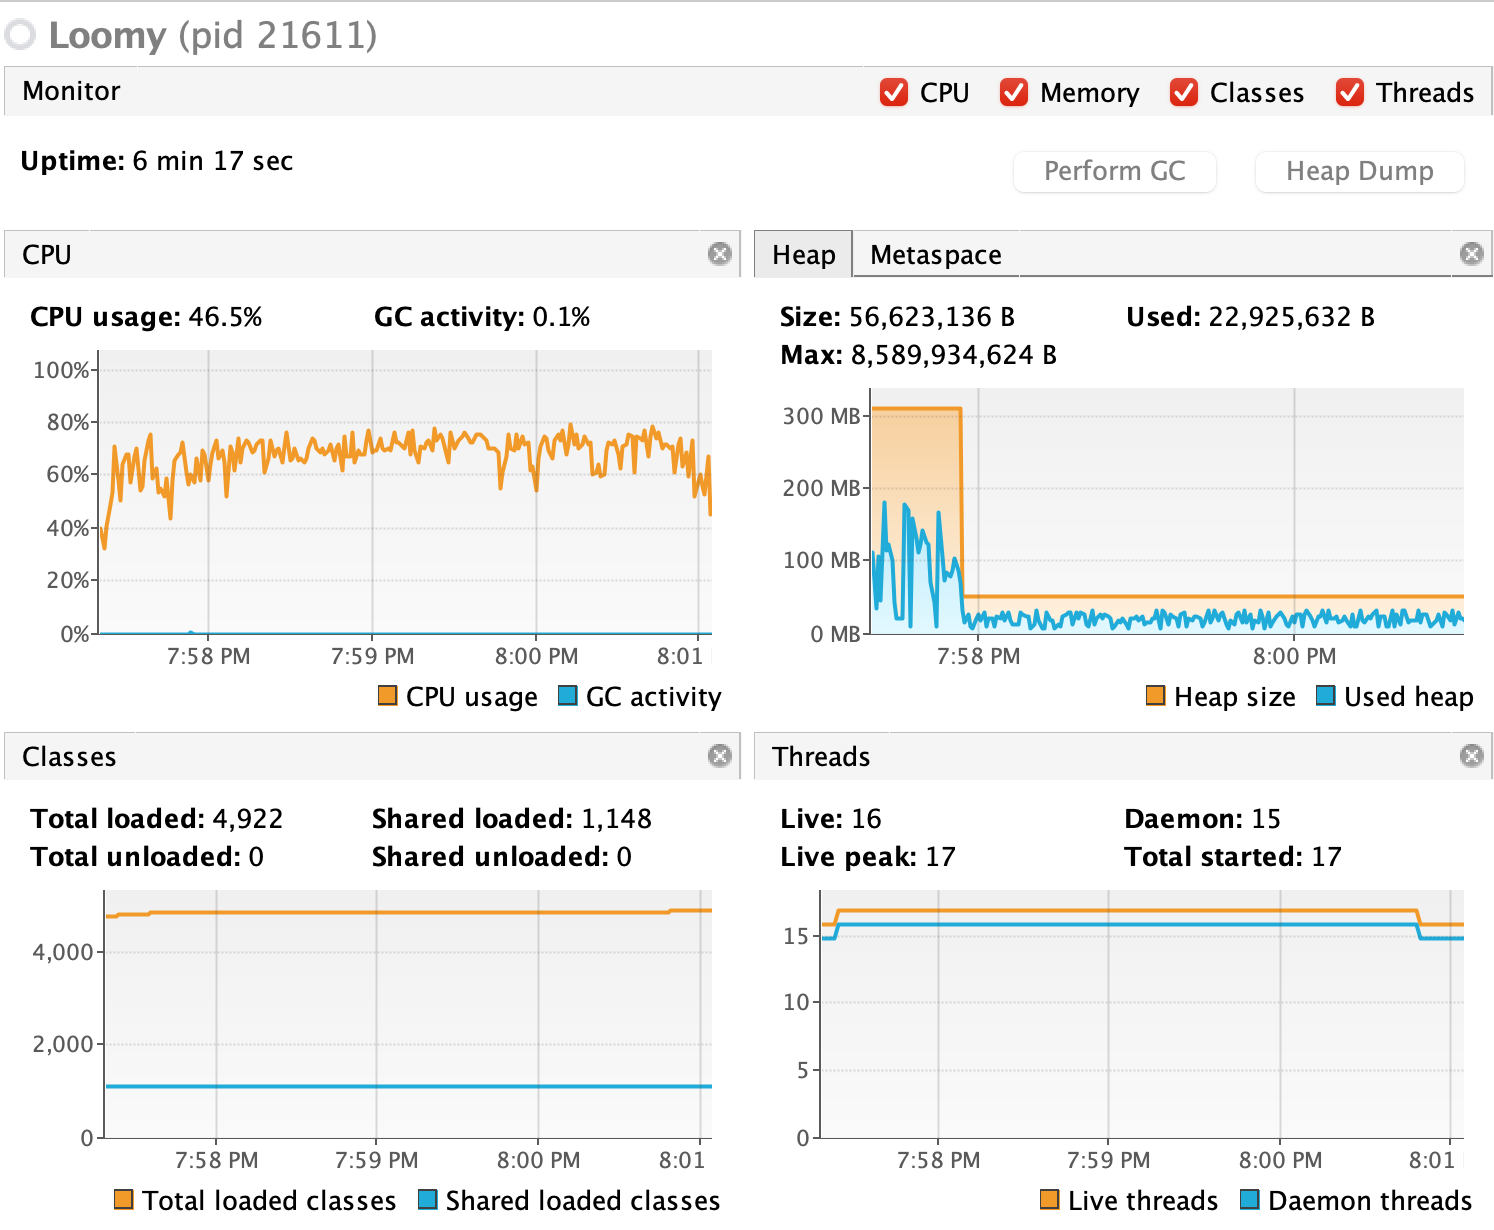Close the Classes graph panel
The height and width of the screenshot is (1230, 1494).
pyautogui.click(x=719, y=756)
